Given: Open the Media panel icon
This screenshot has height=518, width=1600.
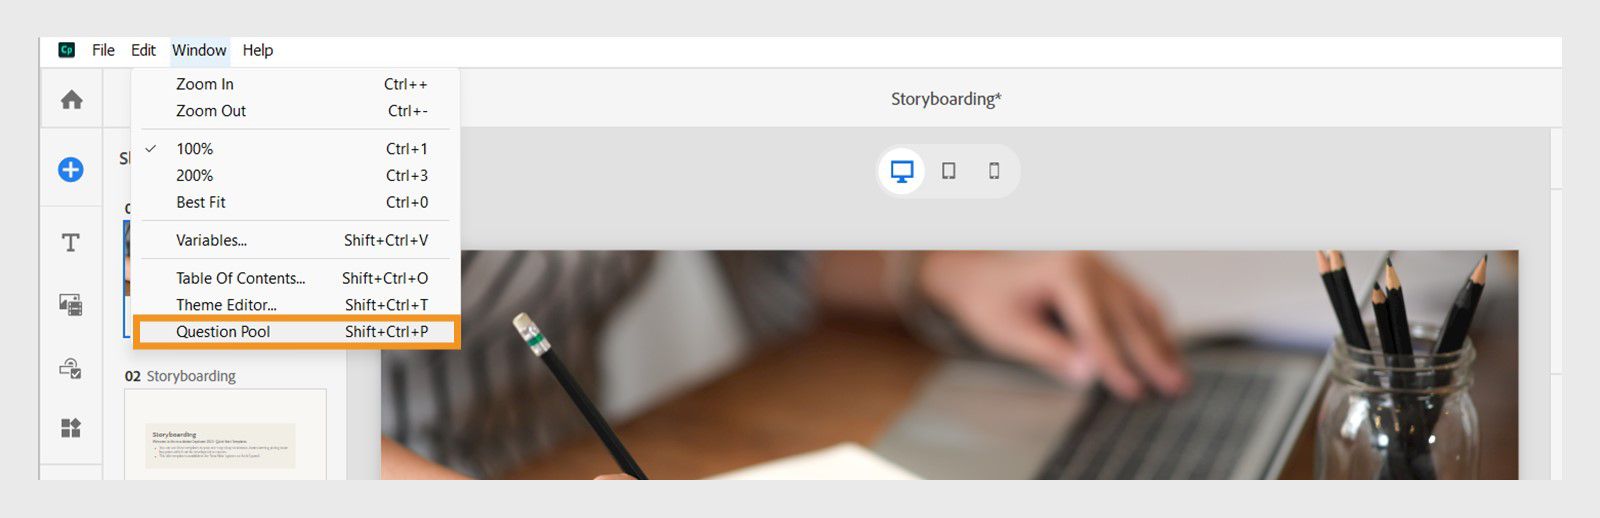Looking at the screenshot, I should (x=70, y=305).
